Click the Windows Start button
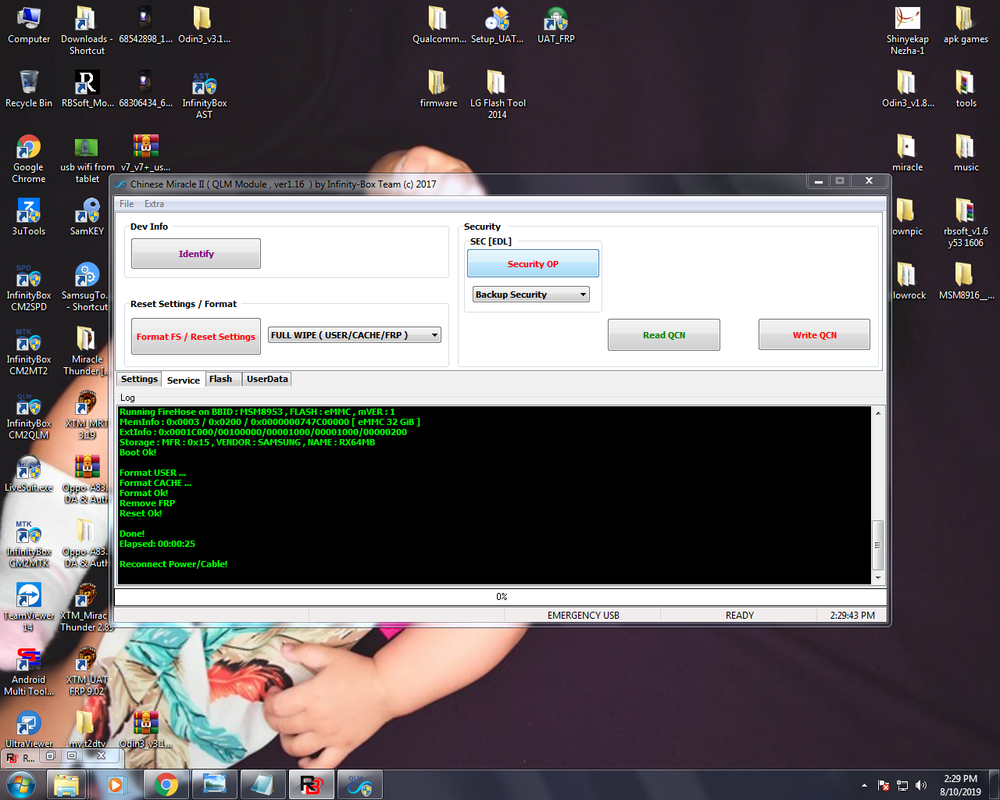1000x800 pixels. pos(20,784)
